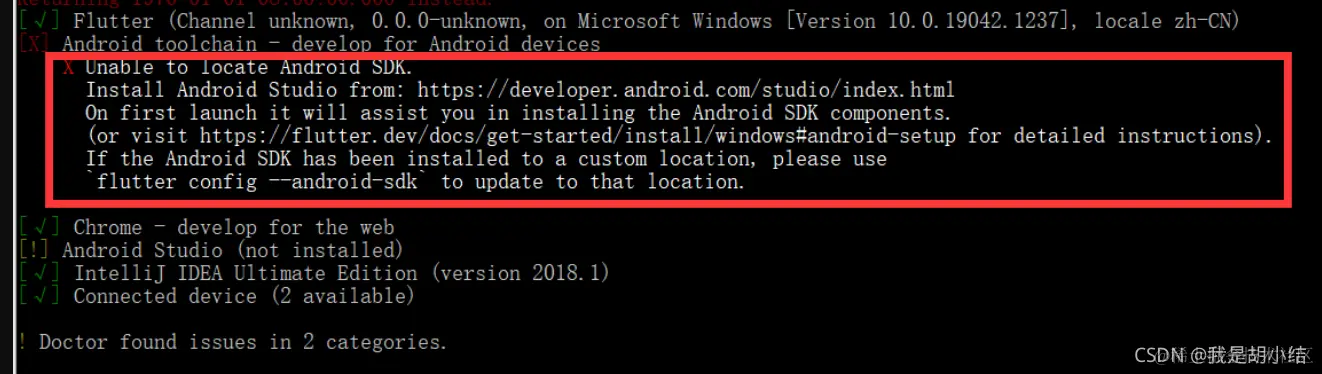The width and height of the screenshot is (1322, 374).
Task: Click the checkmark beside IntelliJ IDEA
Action: coord(38,273)
